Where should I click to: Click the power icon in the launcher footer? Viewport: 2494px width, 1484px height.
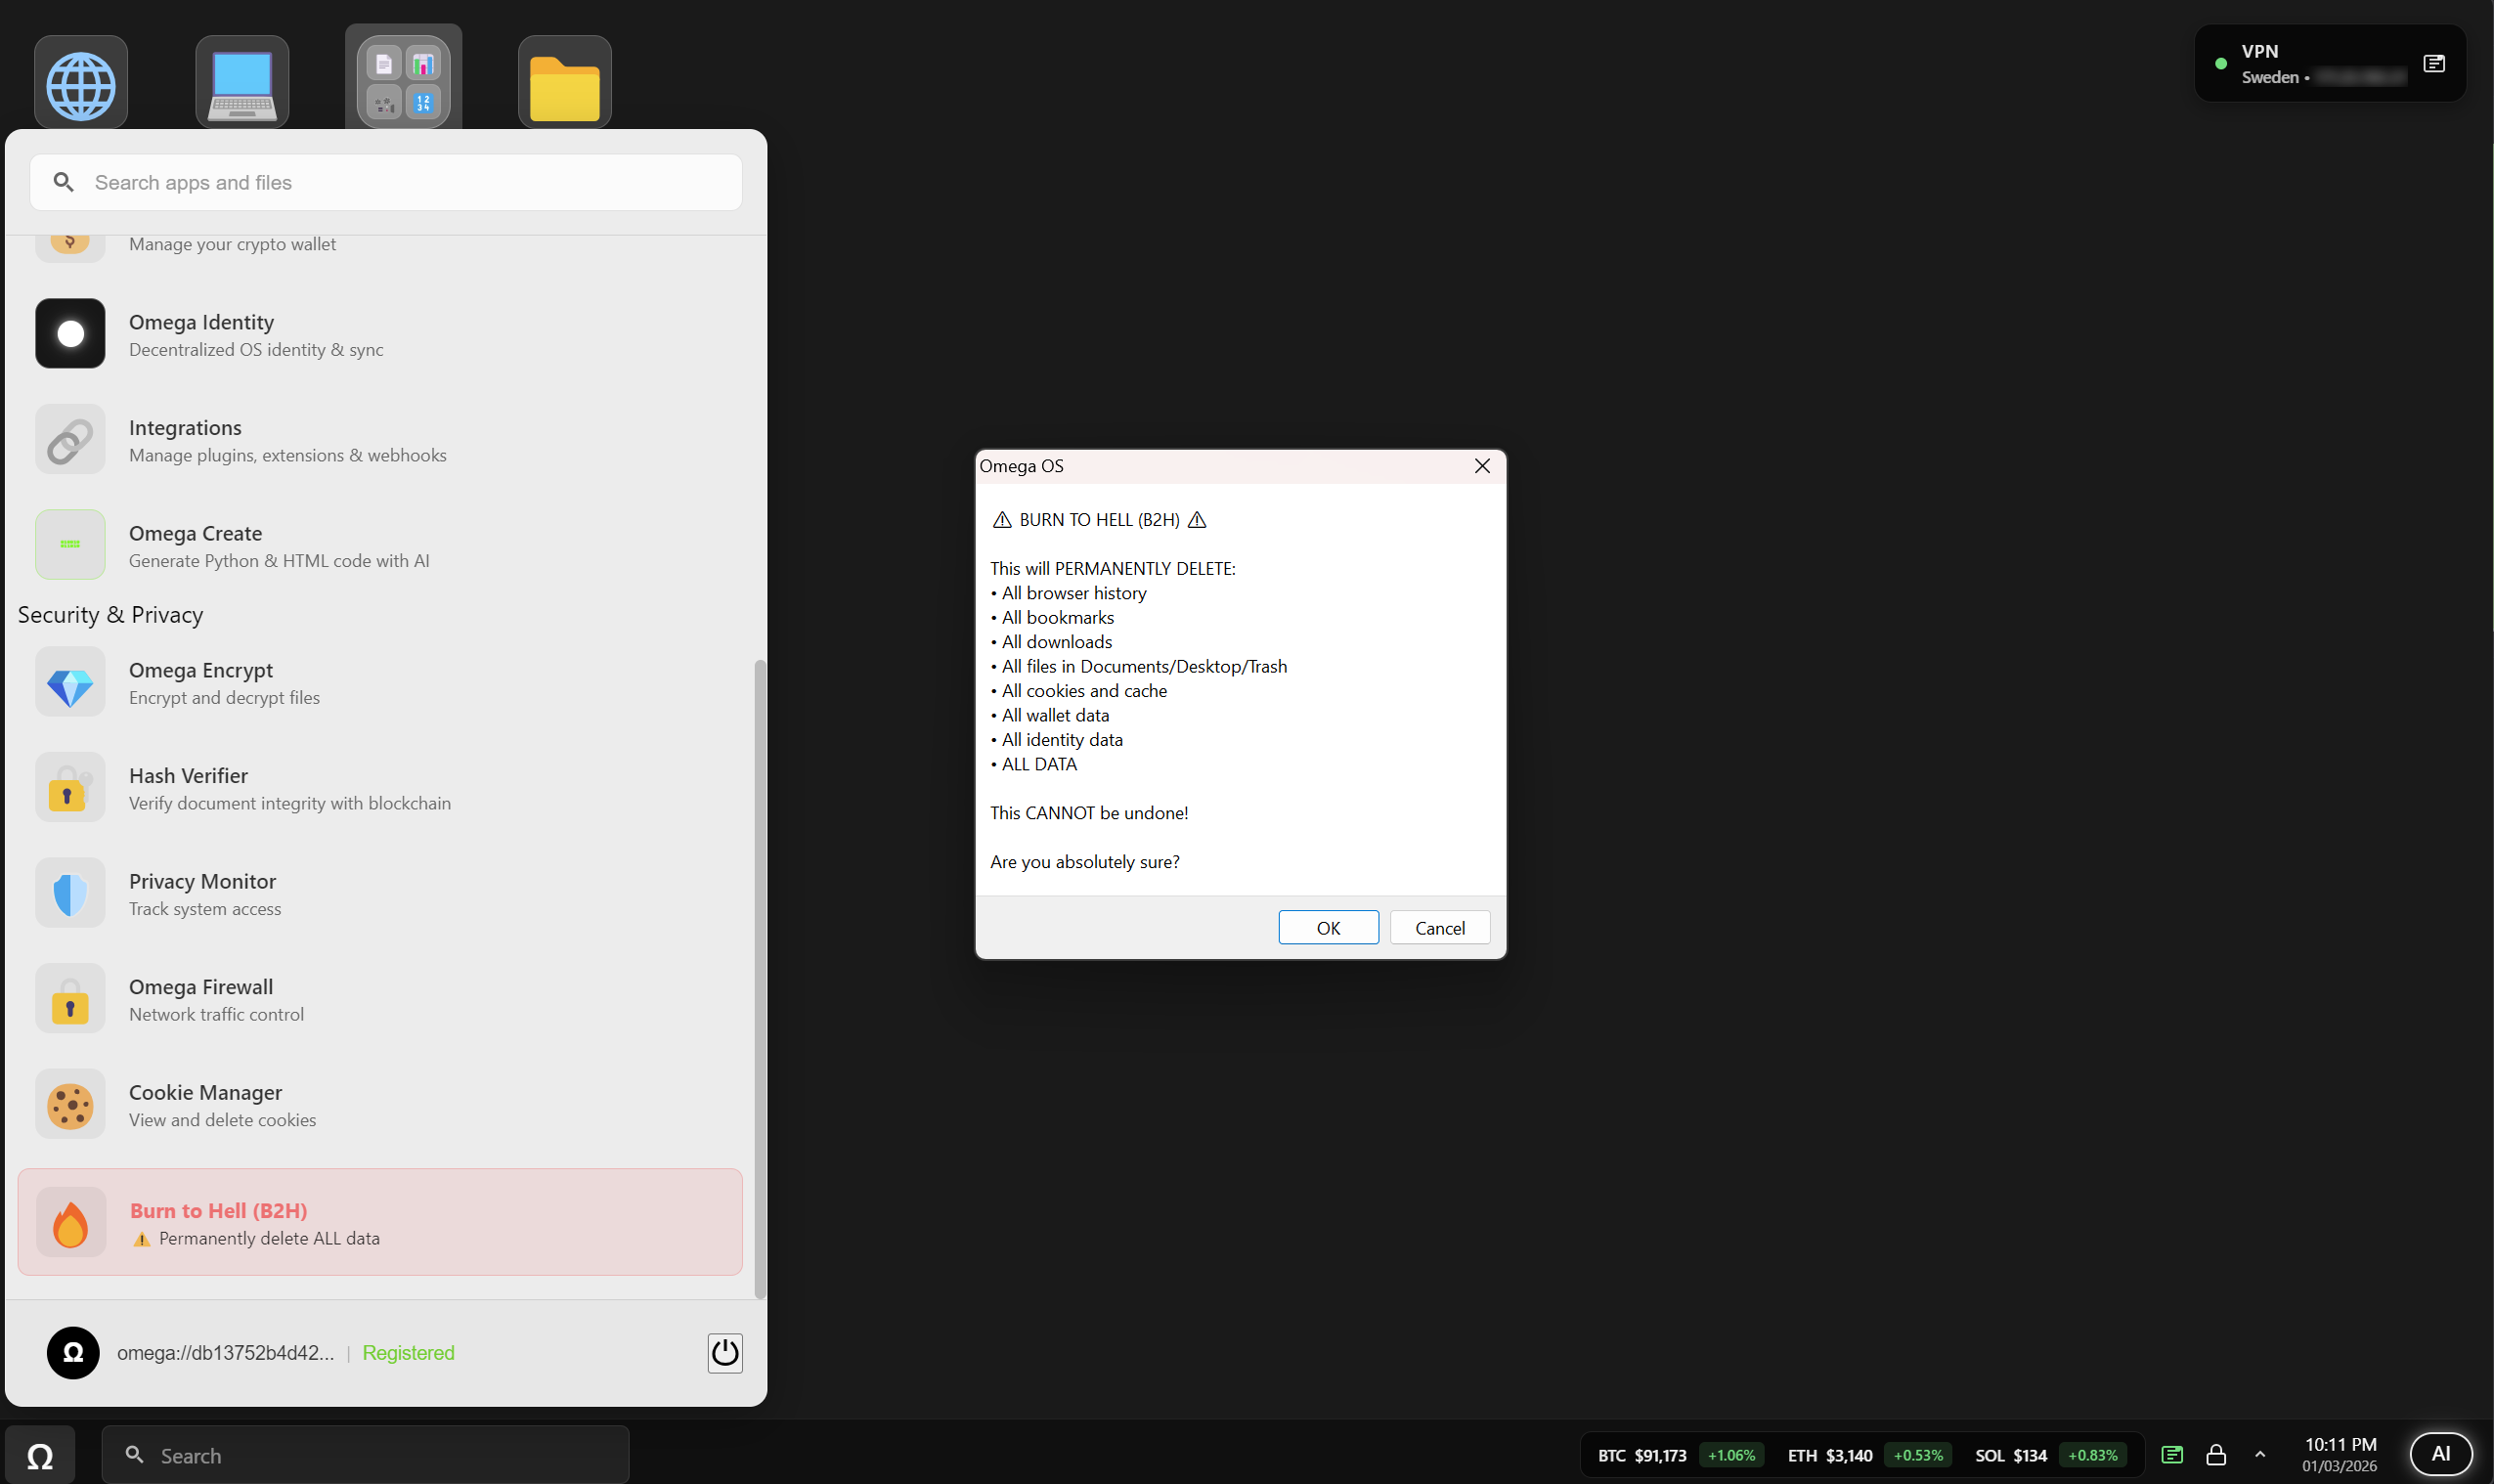click(x=723, y=1352)
